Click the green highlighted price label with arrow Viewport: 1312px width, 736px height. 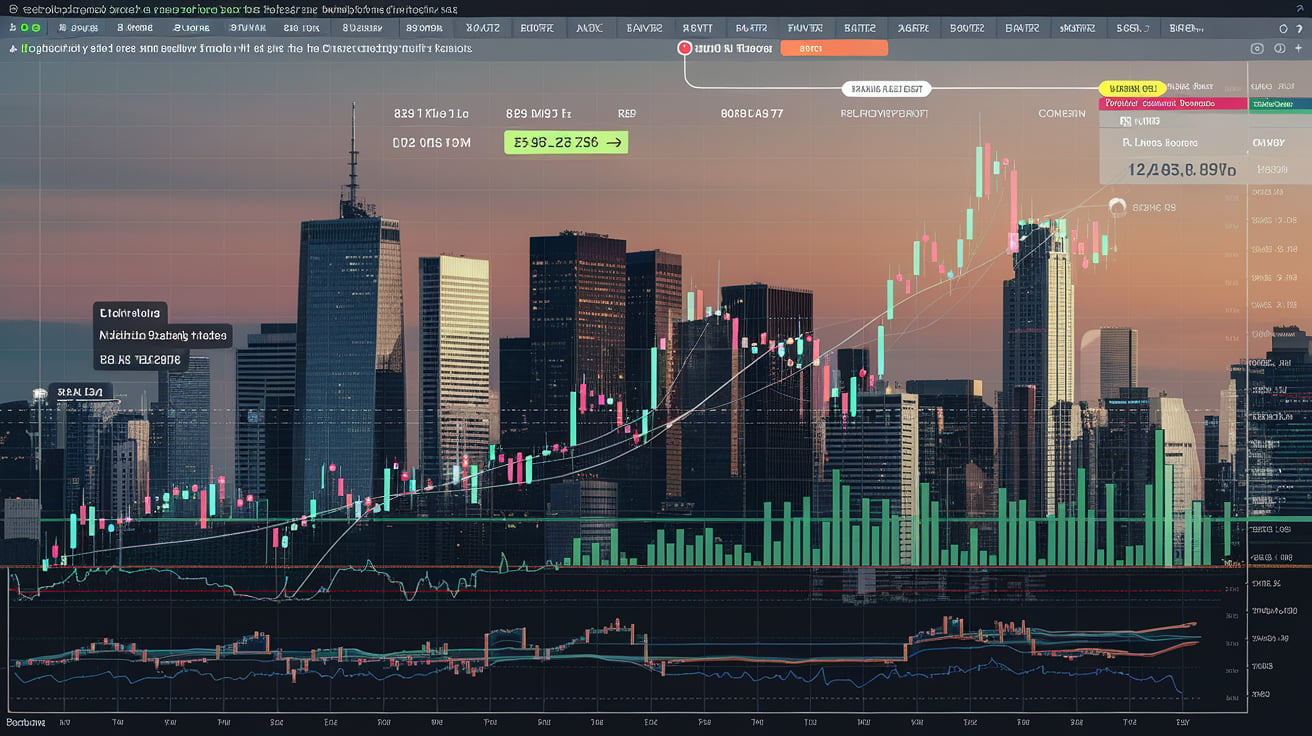pyautogui.click(x=566, y=143)
